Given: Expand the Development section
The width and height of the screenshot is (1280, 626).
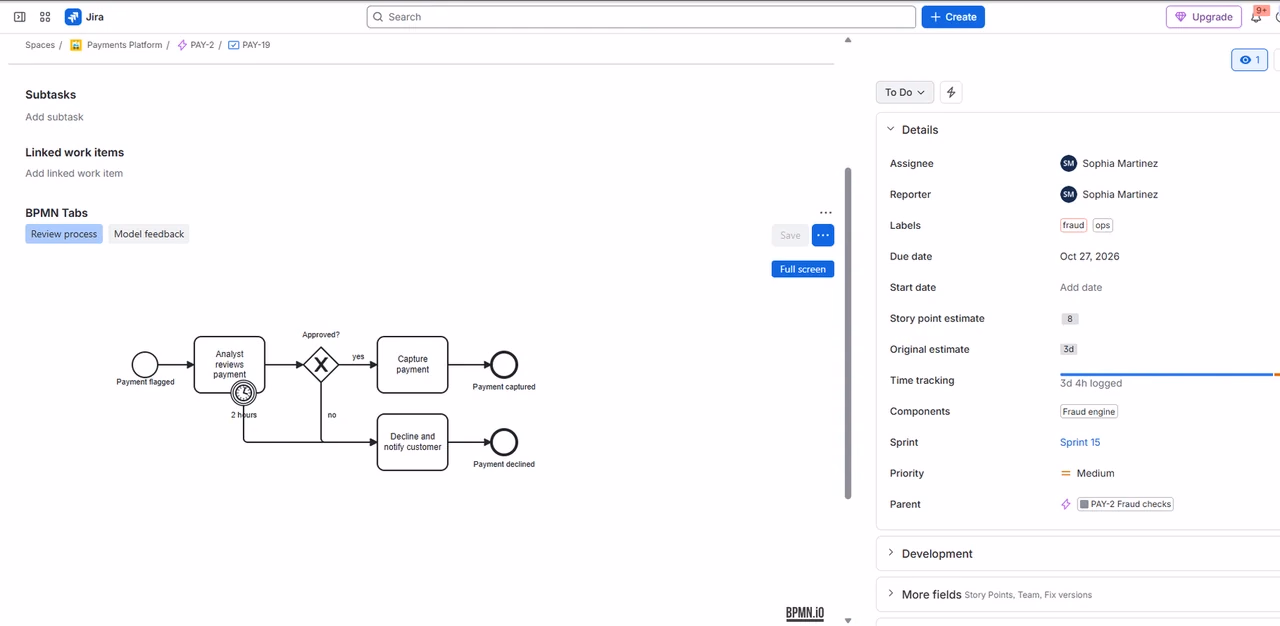Looking at the screenshot, I should (891, 553).
